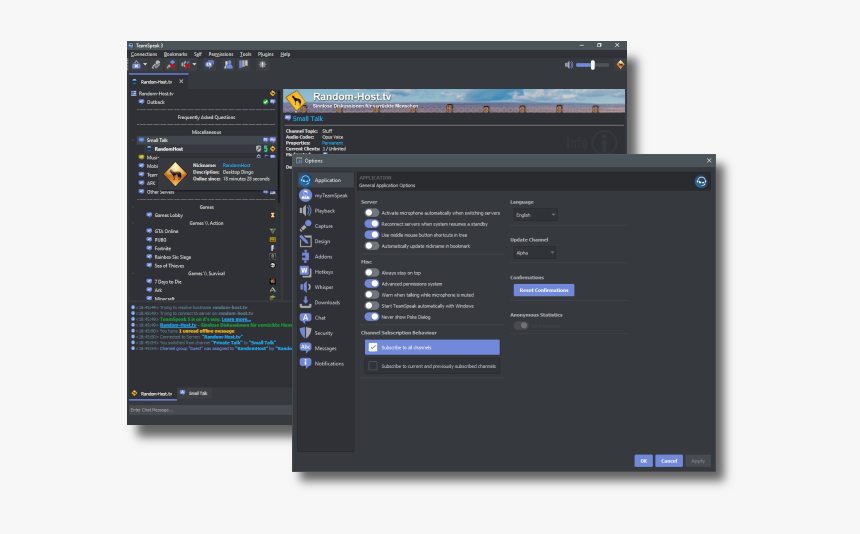Image resolution: width=860 pixels, height=534 pixels.
Task: Adjust the volume slider in TeamSpeak toolbar
Action: tap(592, 65)
